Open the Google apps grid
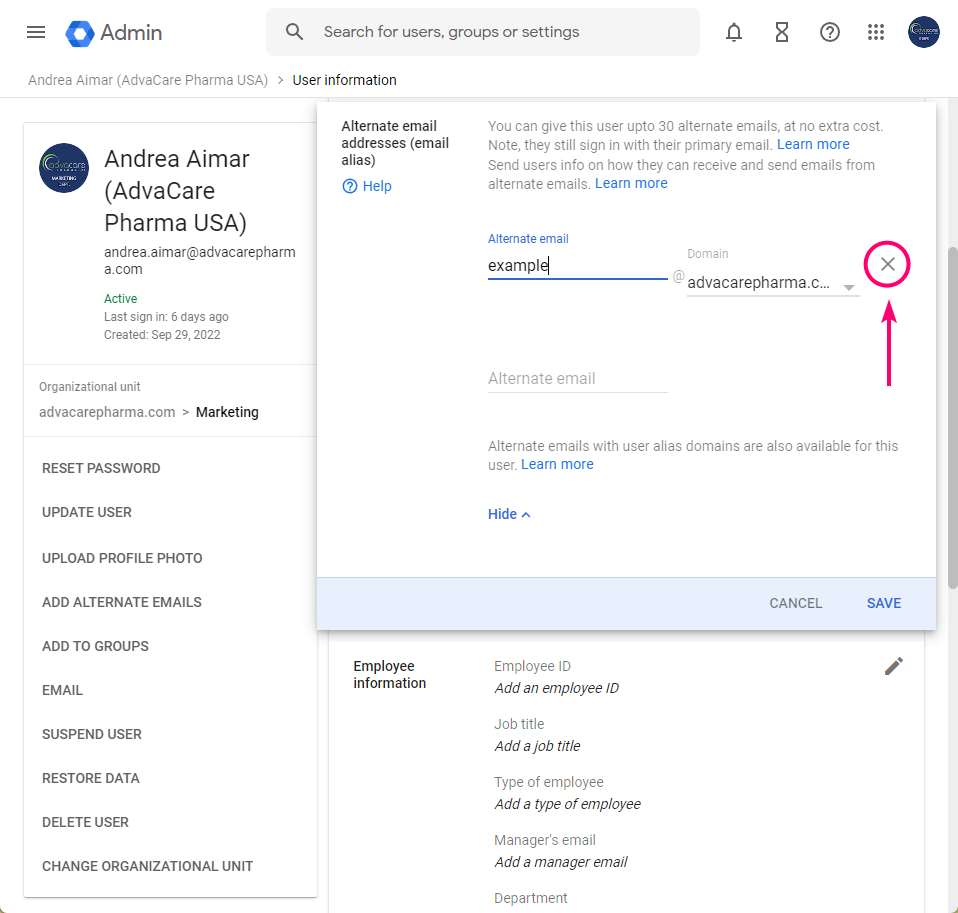 click(x=876, y=32)
